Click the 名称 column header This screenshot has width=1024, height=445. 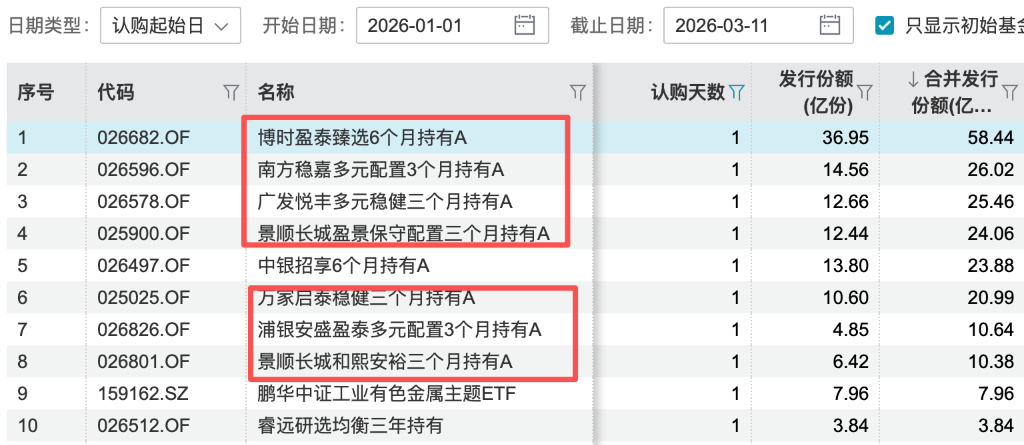click(276, 92)
